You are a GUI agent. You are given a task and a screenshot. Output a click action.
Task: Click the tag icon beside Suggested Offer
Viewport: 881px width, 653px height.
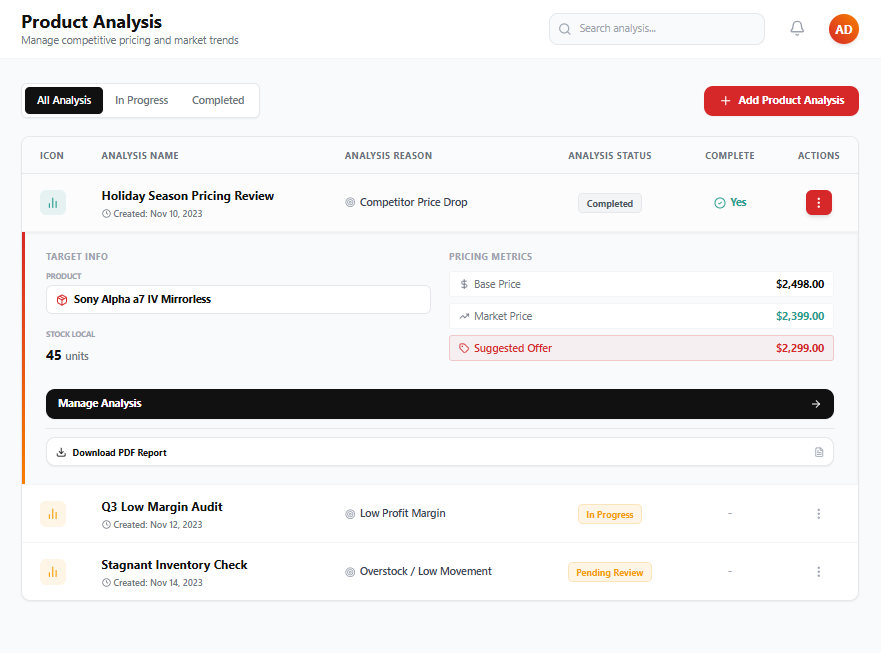(464, 348)
